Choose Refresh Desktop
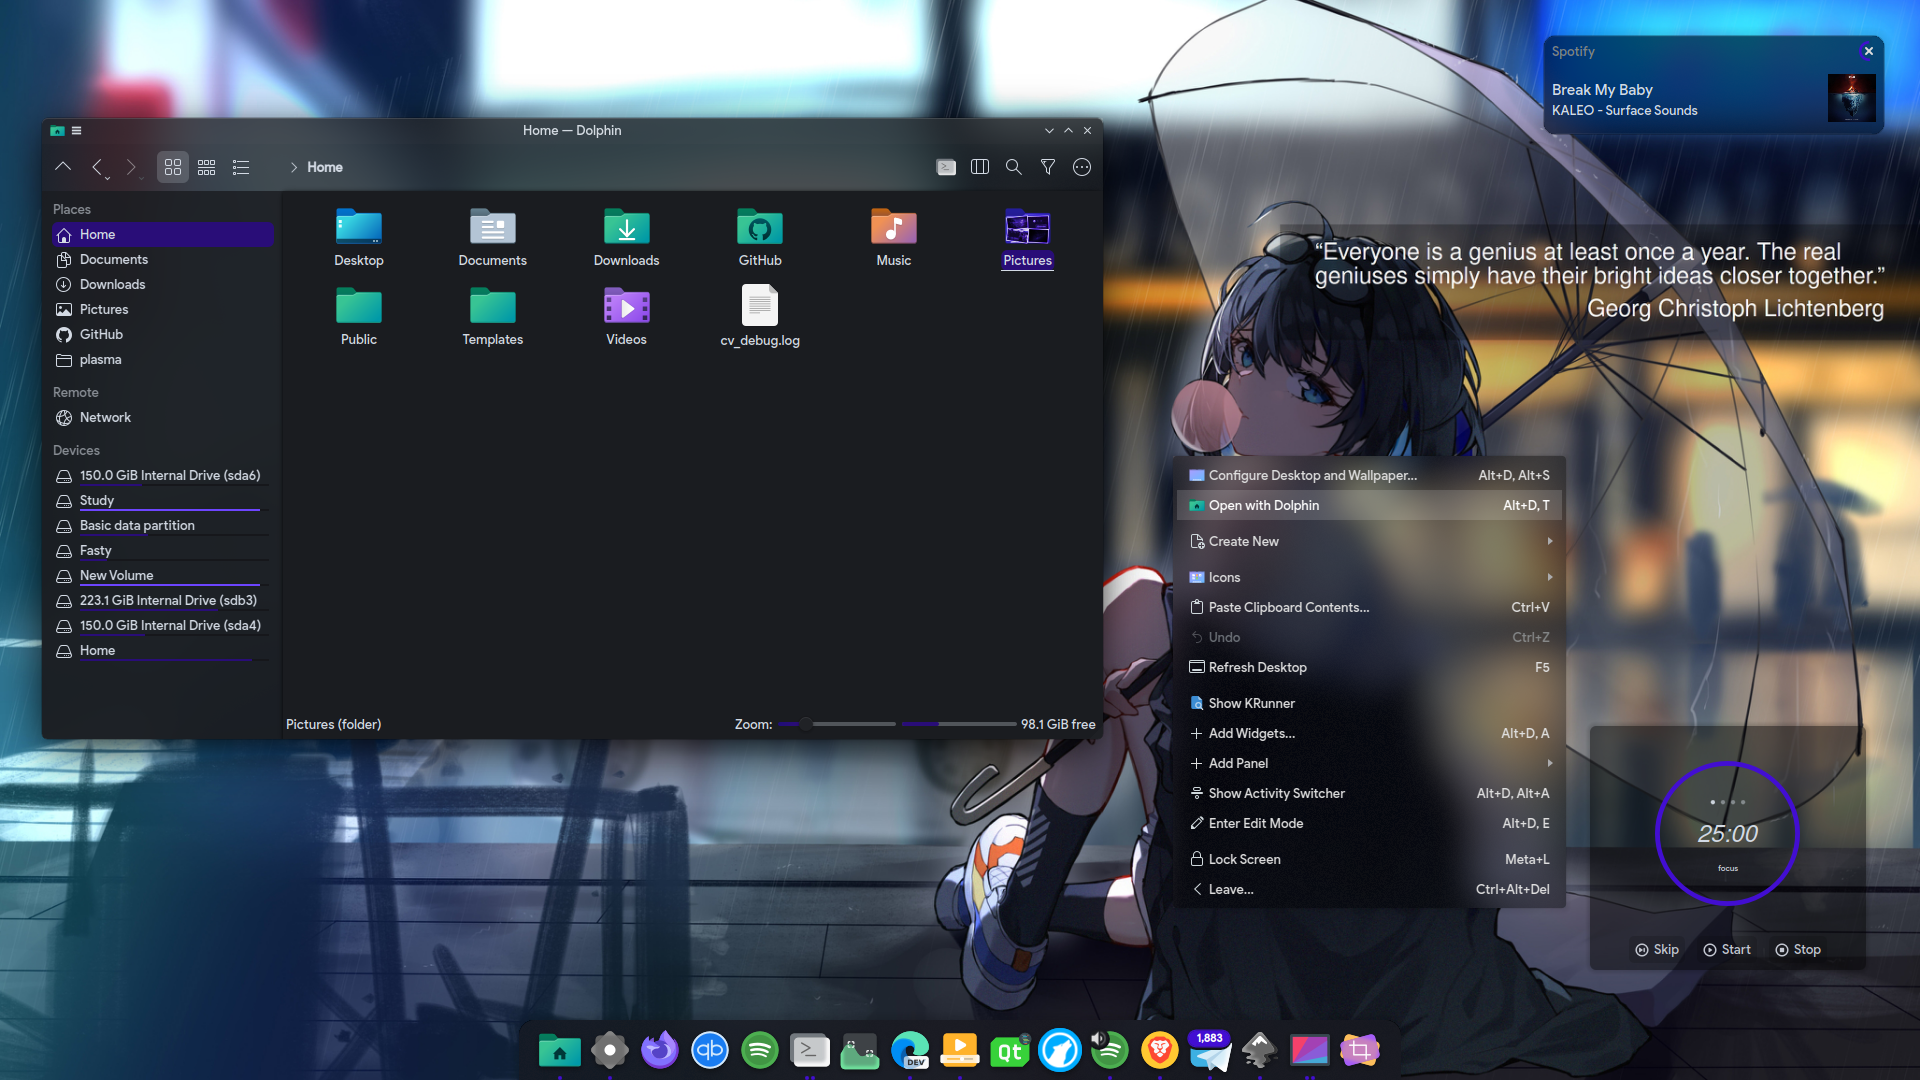The image size is (1920, 1080). pyautogui.click(x=1369, y=667)
